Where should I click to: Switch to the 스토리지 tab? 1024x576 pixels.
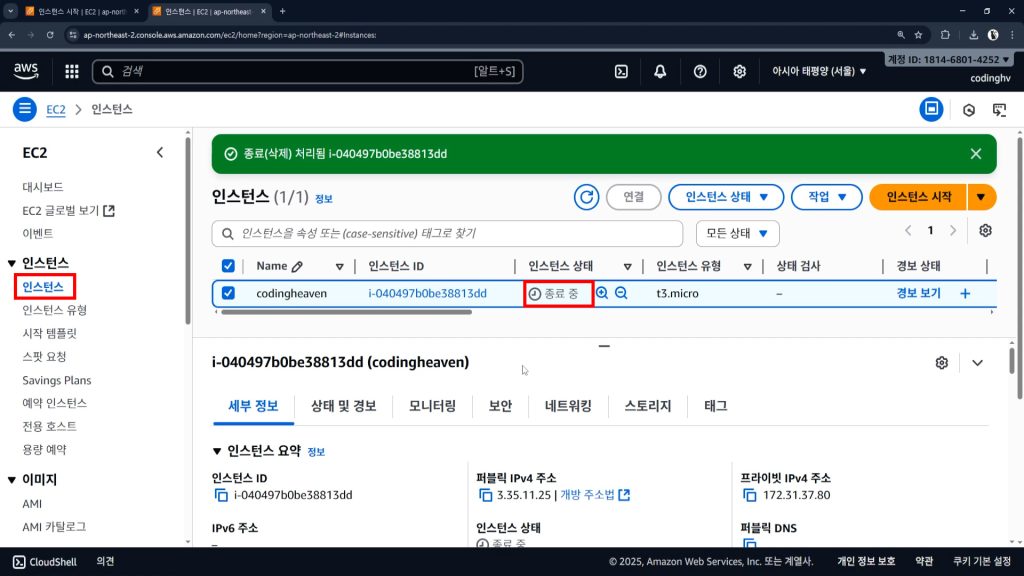648,406
